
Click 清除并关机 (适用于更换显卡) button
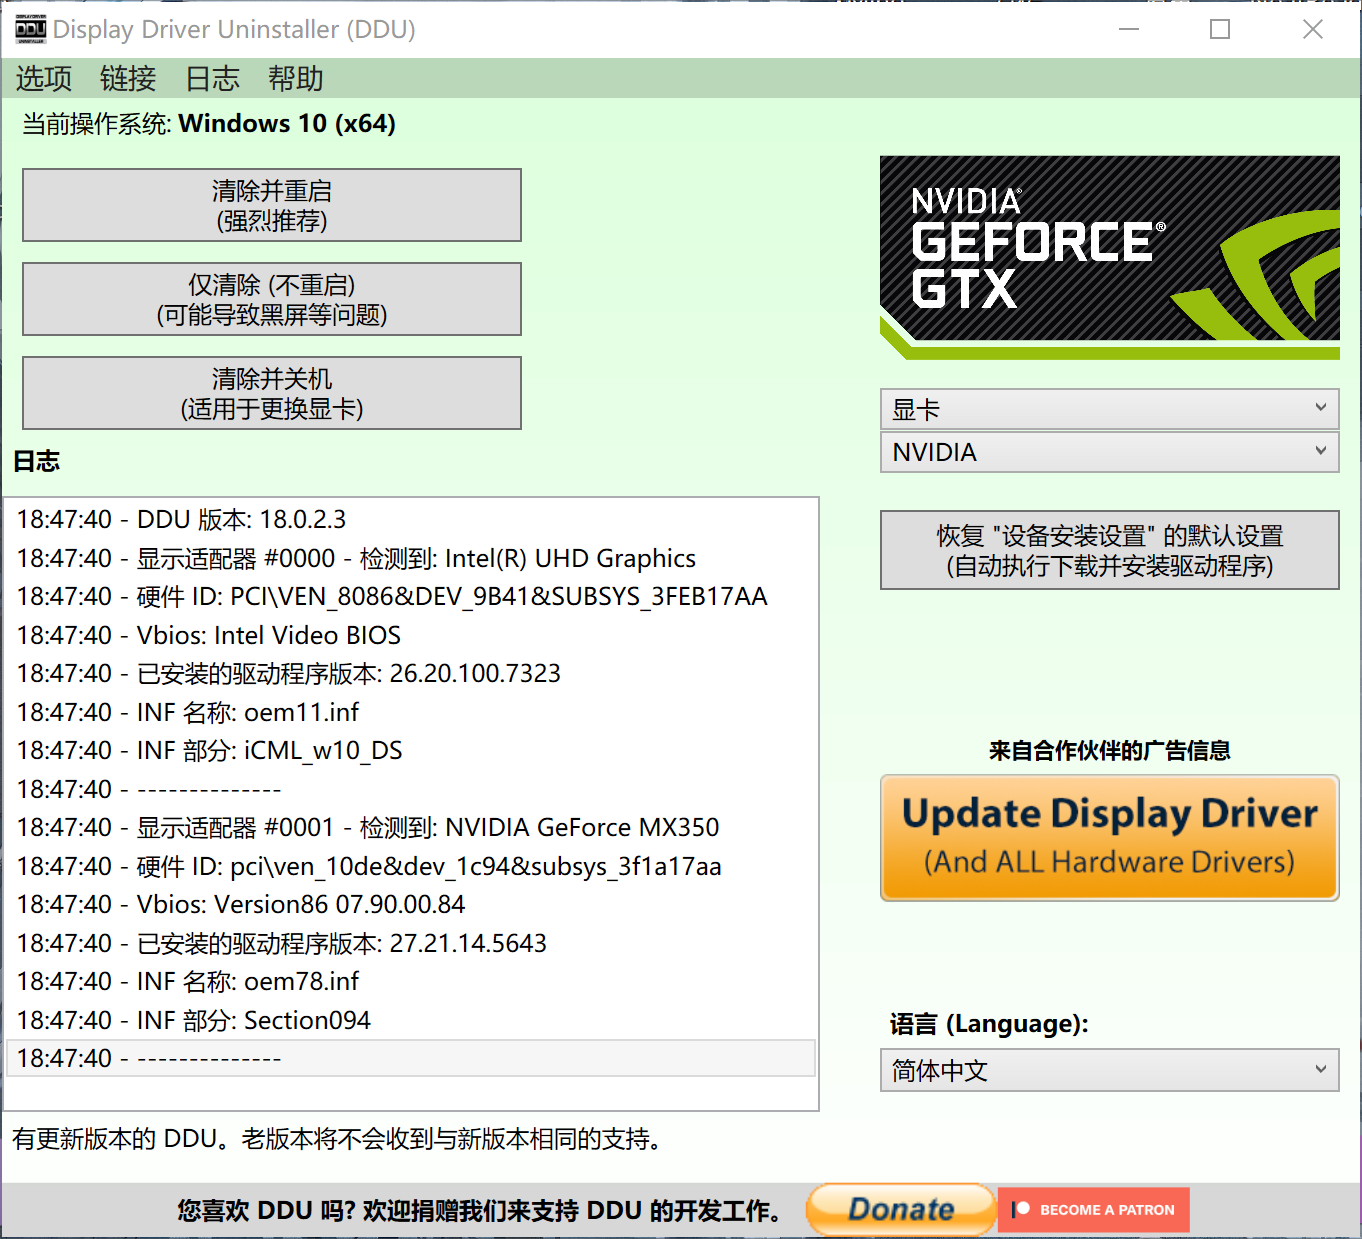click(x=272, y=393)
